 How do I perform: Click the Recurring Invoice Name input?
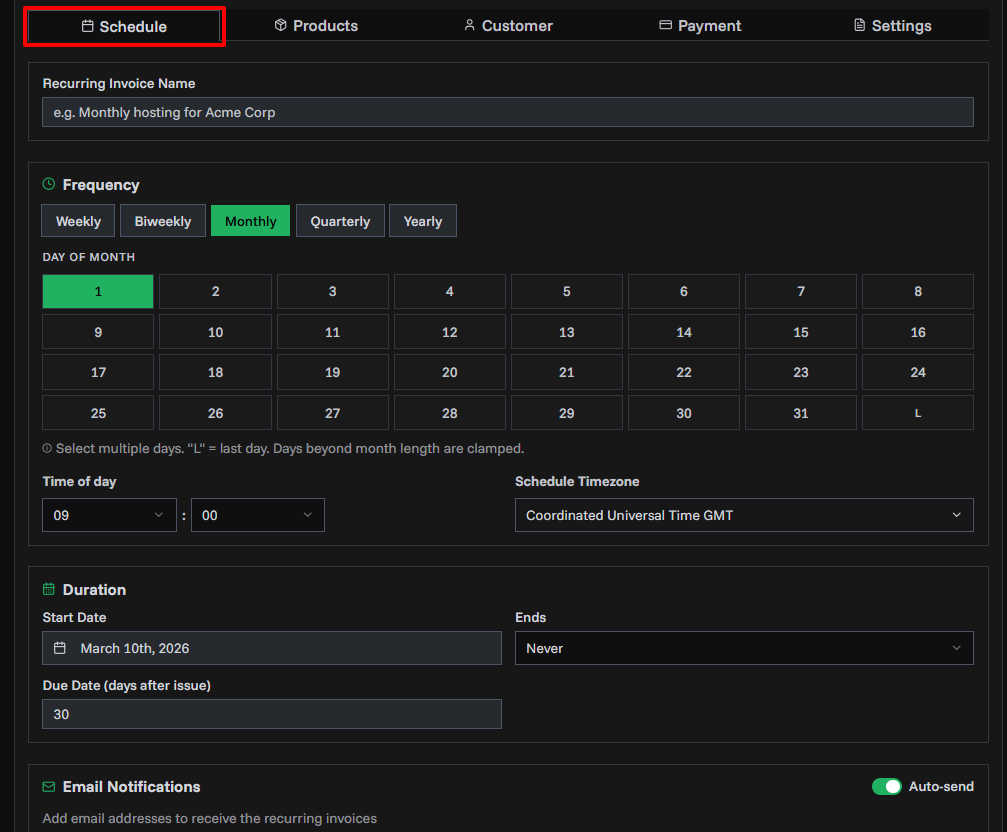(507, 112)
